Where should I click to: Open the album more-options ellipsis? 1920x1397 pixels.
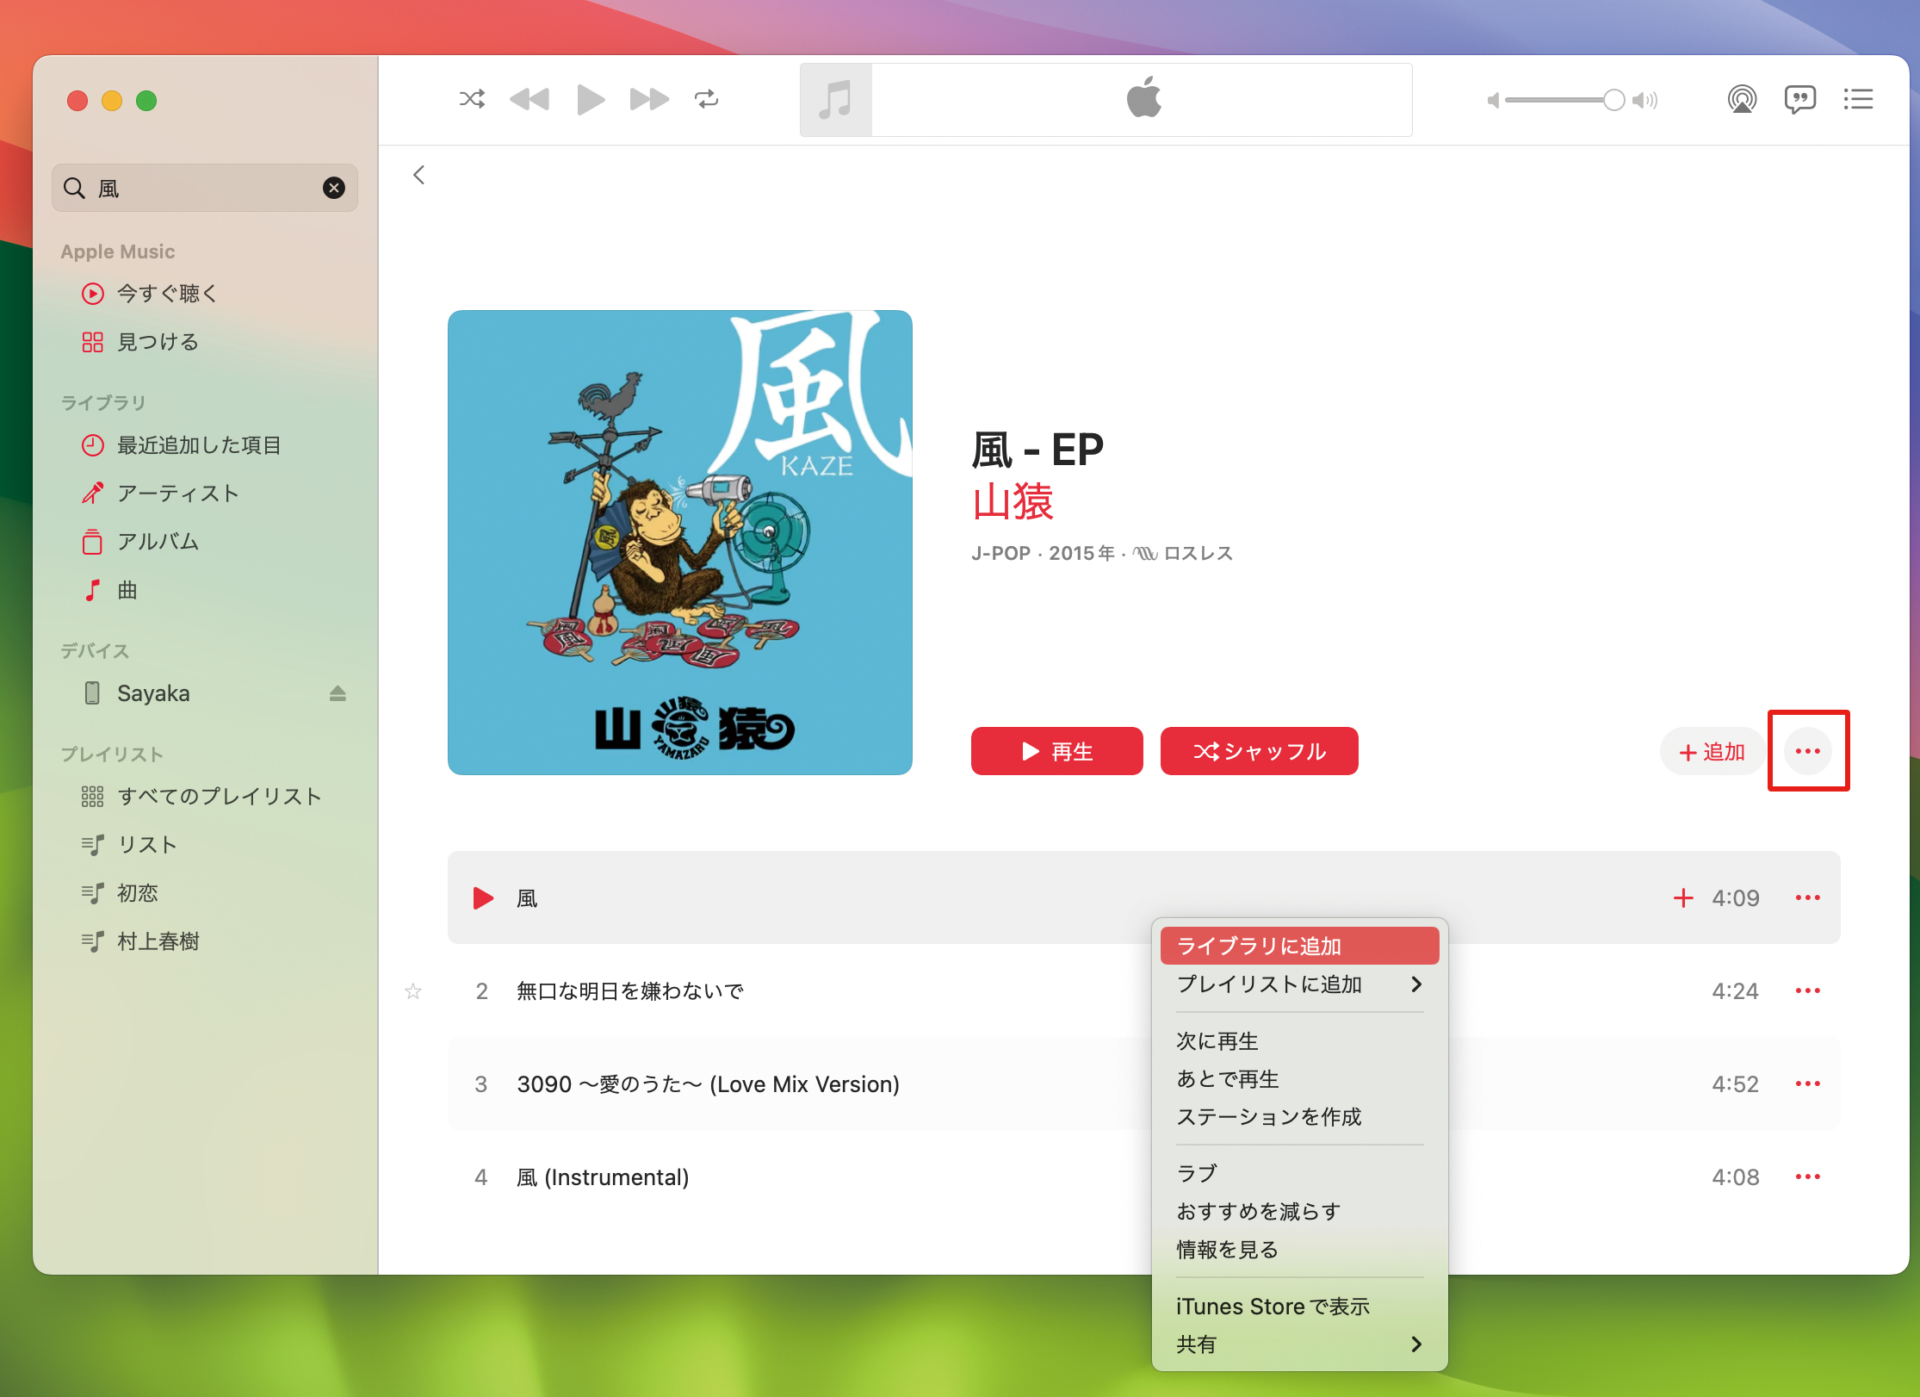click(1808, 751)
